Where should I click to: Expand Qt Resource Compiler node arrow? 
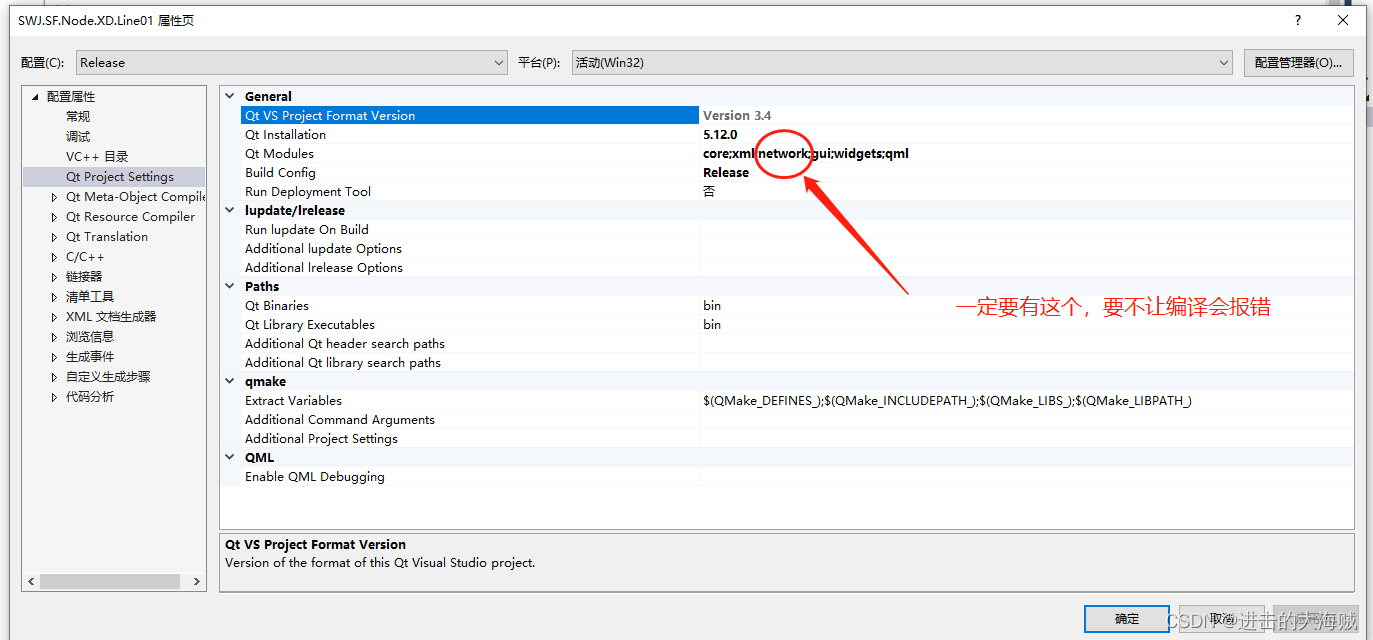[55, 217]
